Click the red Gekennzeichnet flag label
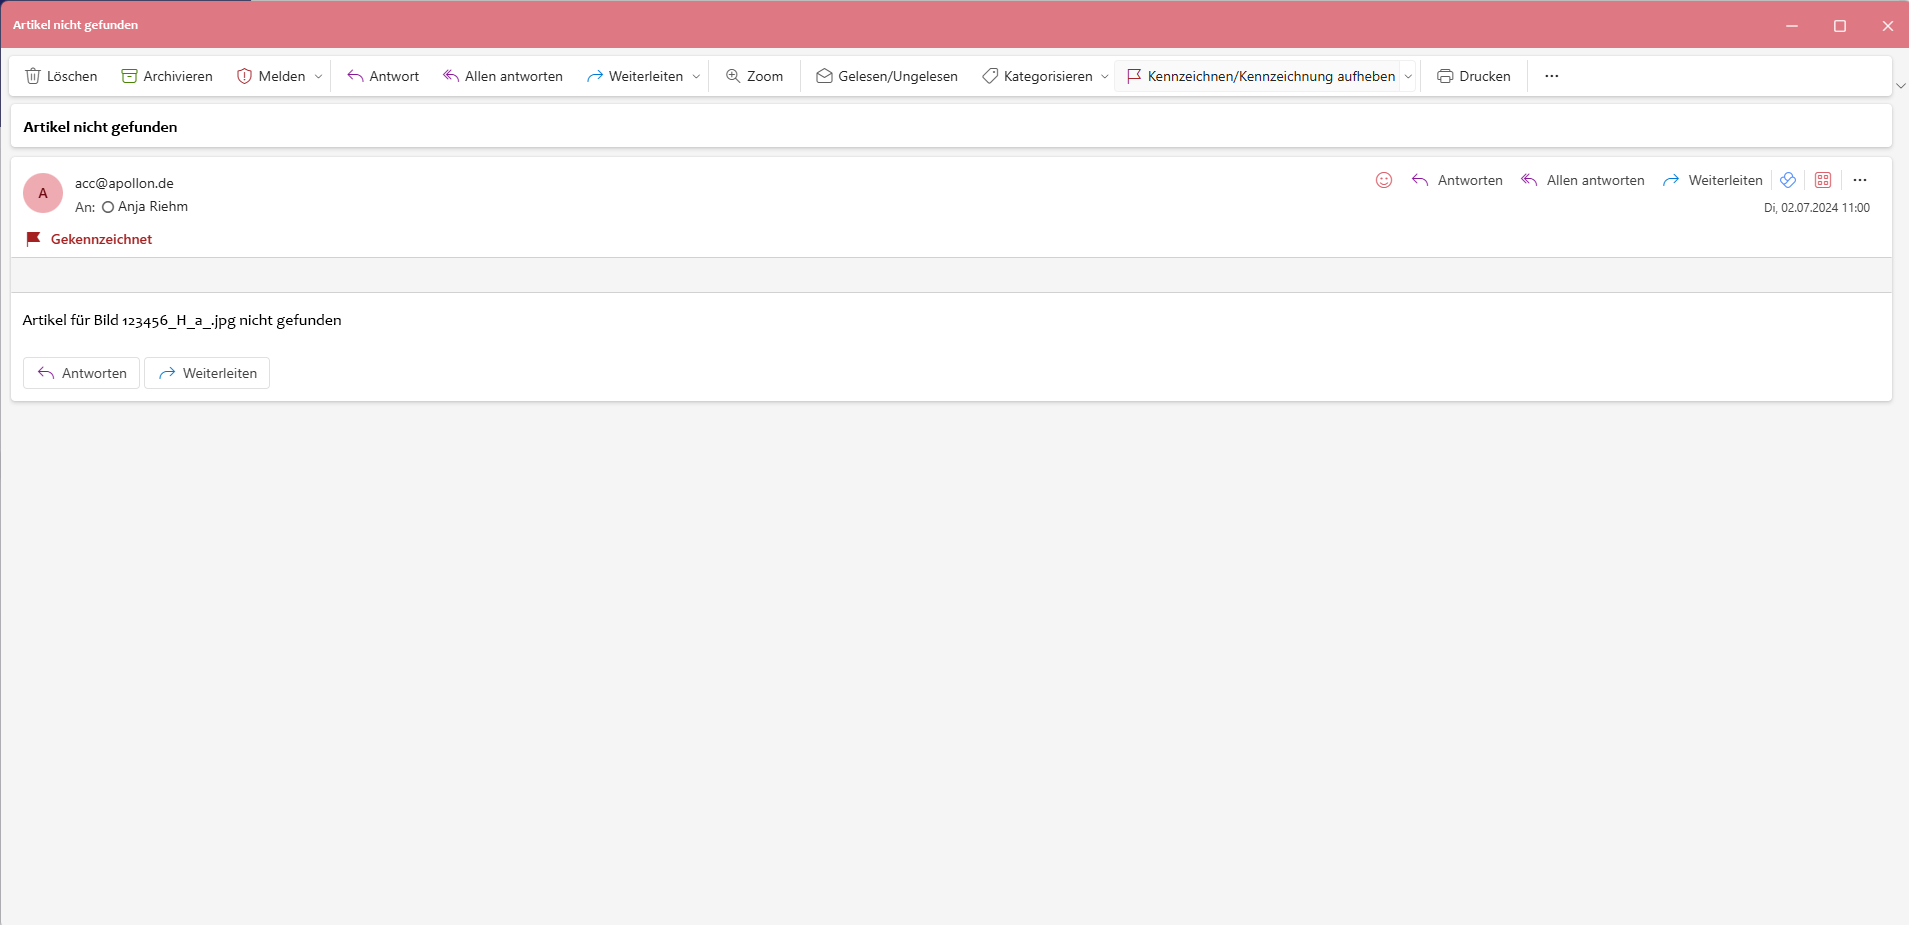The height and width of the screenshot is (925, 1909). [x=89, y=239]
